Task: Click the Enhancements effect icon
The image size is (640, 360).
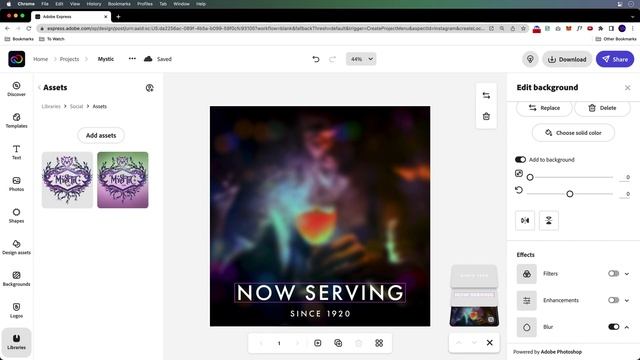Action: pyautogui.click(x=527, y=300)
